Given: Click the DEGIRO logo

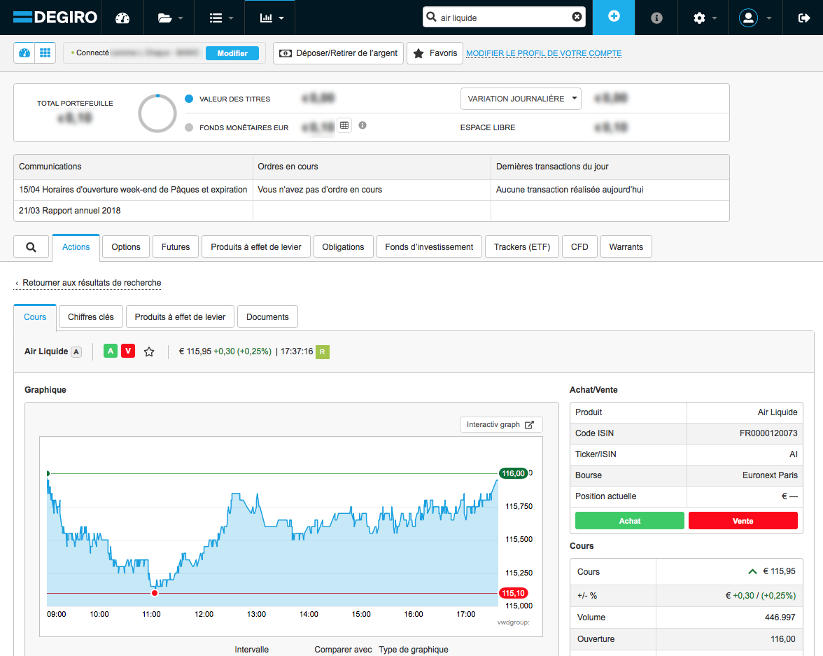Looking at the screenshot, I should coord(55,17).
